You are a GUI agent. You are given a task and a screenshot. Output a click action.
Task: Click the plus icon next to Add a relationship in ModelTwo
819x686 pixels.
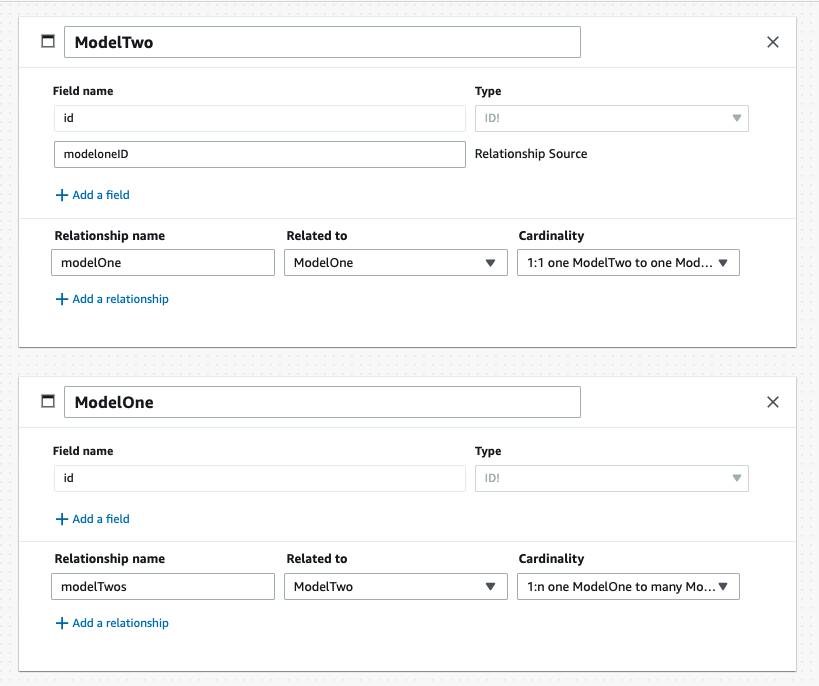pyautogui.click(x=61, y=299)
